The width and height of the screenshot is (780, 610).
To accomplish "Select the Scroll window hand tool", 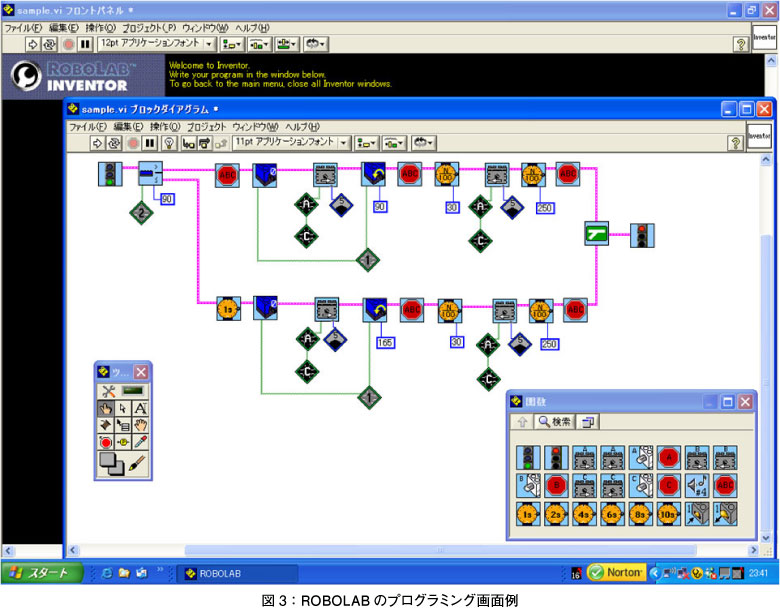I will (x=140, y=425).
